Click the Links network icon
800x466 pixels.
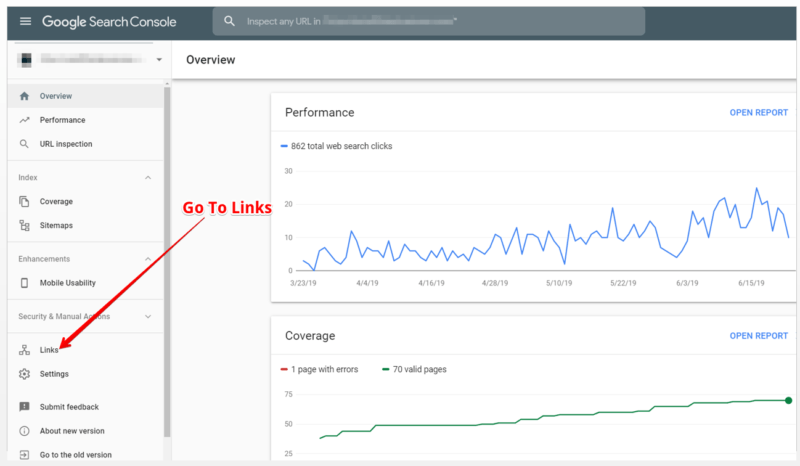pyautogui.click(x=24, y=350)
